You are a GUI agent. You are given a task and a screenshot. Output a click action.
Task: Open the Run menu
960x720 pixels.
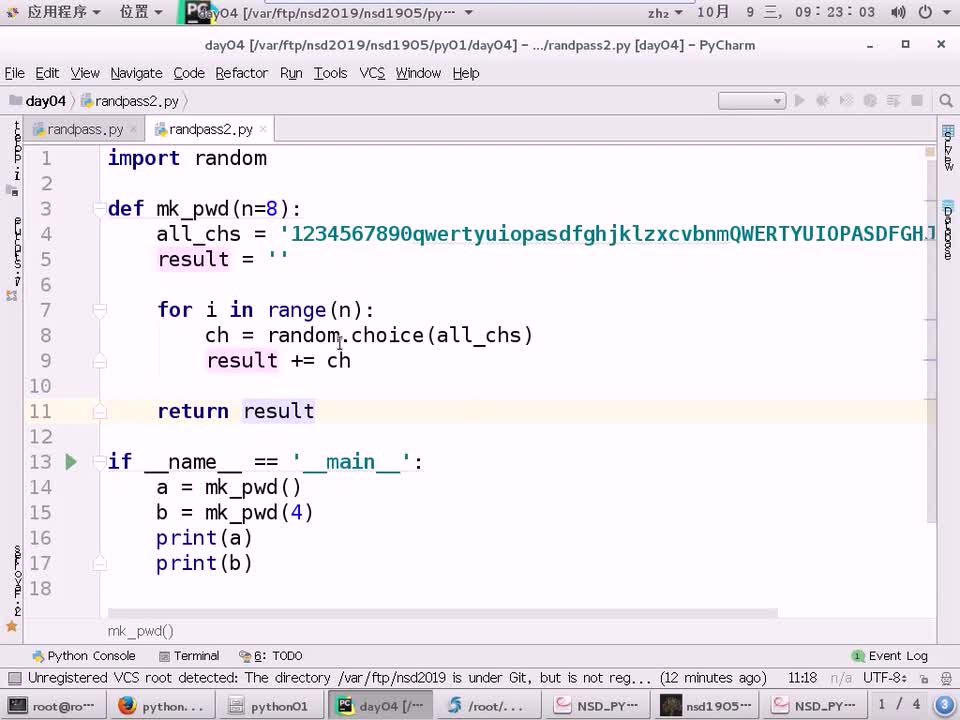coord(291,73)
